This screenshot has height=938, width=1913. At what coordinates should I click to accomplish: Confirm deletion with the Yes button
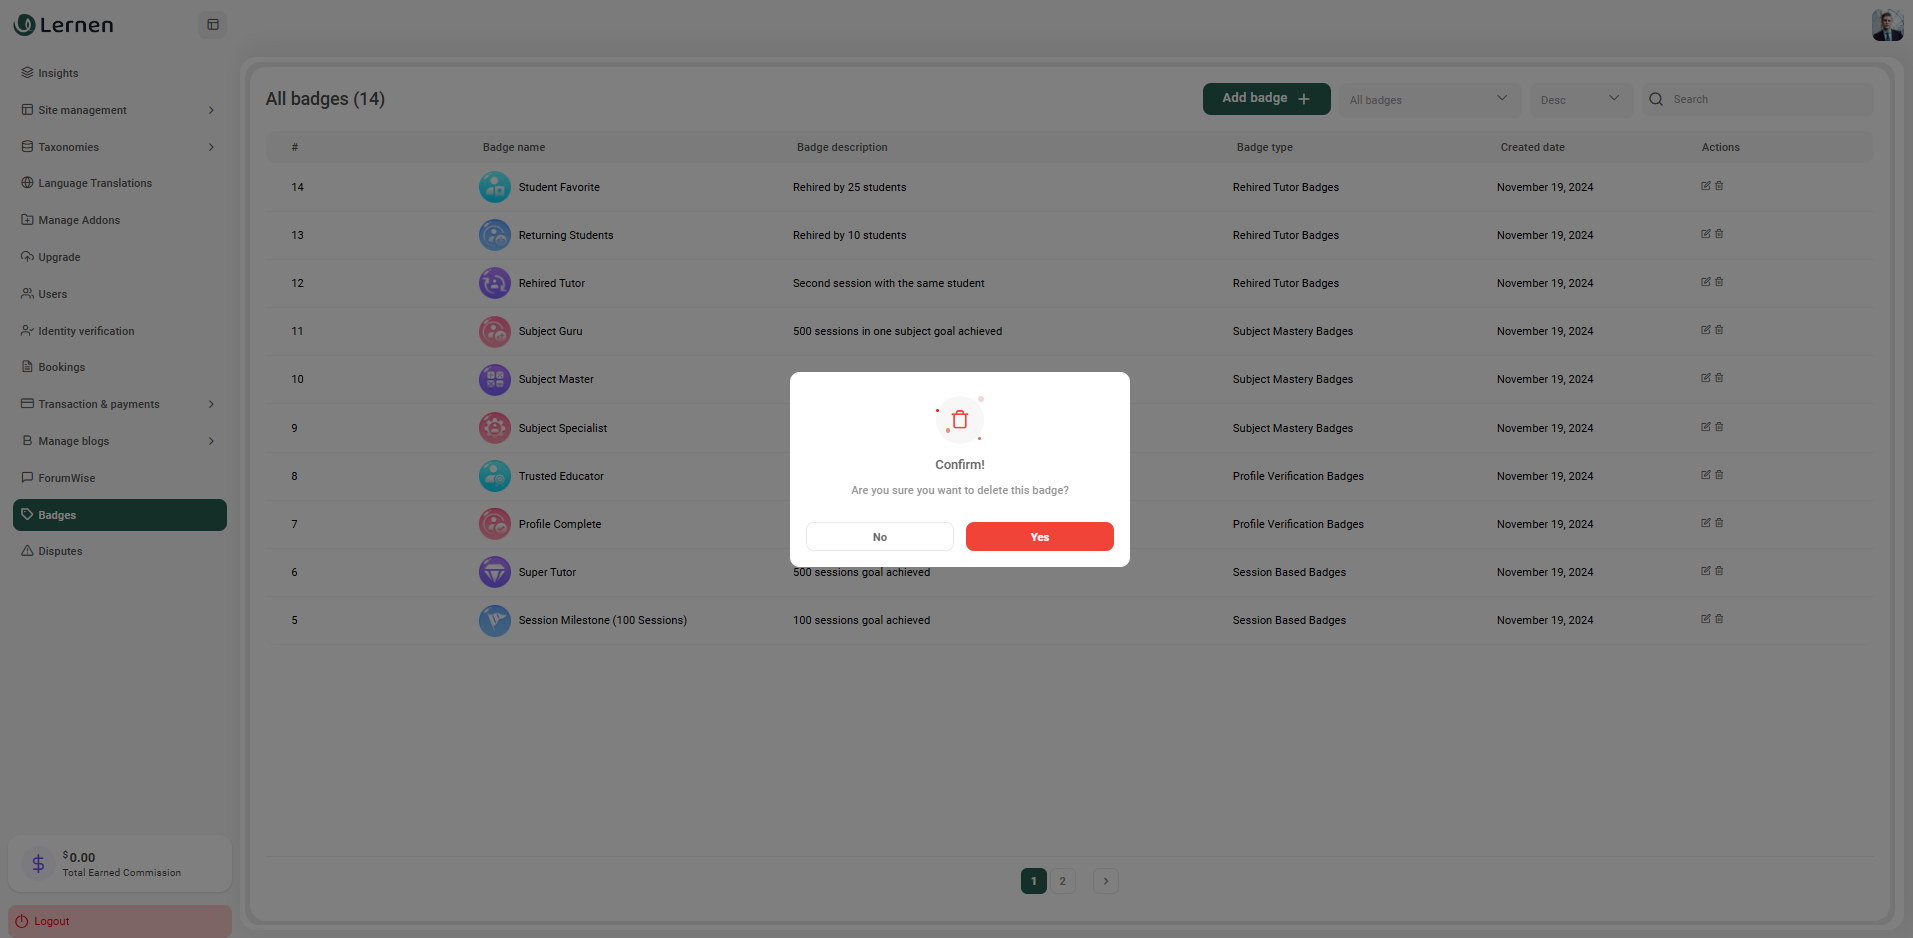tap(1039, 537)
